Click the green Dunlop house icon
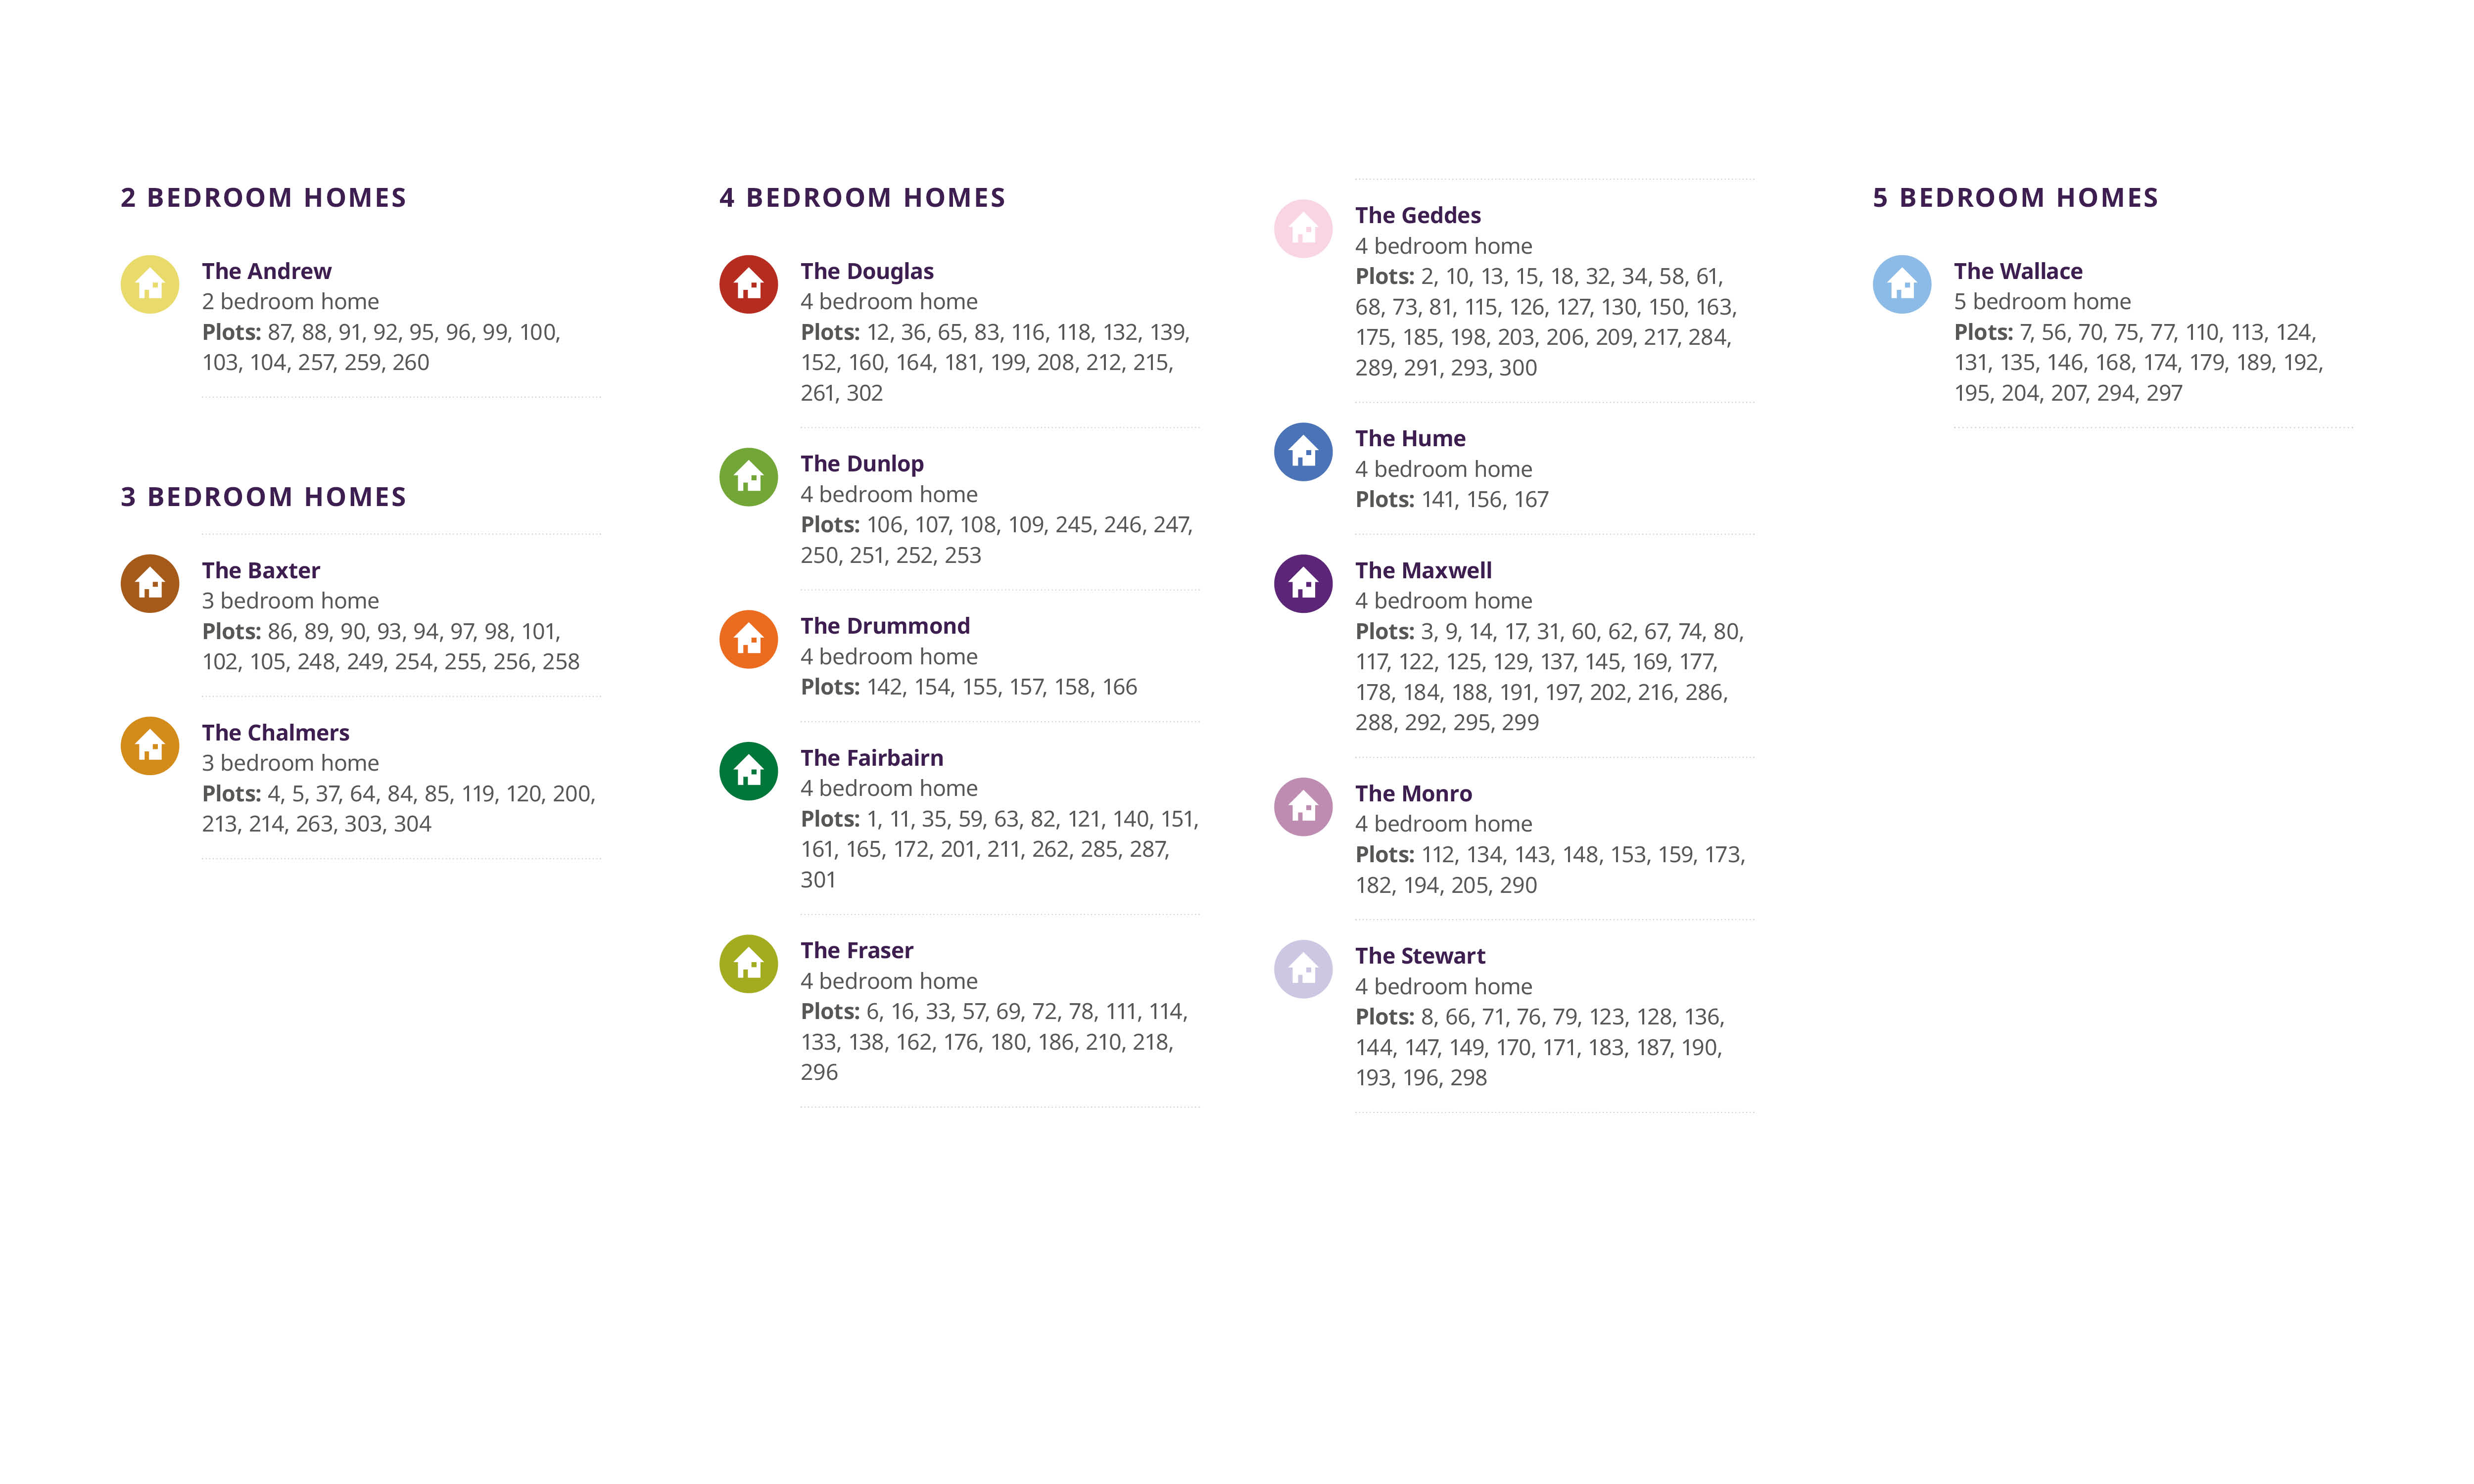The image size is (2474, 1484). pos(748,477)
